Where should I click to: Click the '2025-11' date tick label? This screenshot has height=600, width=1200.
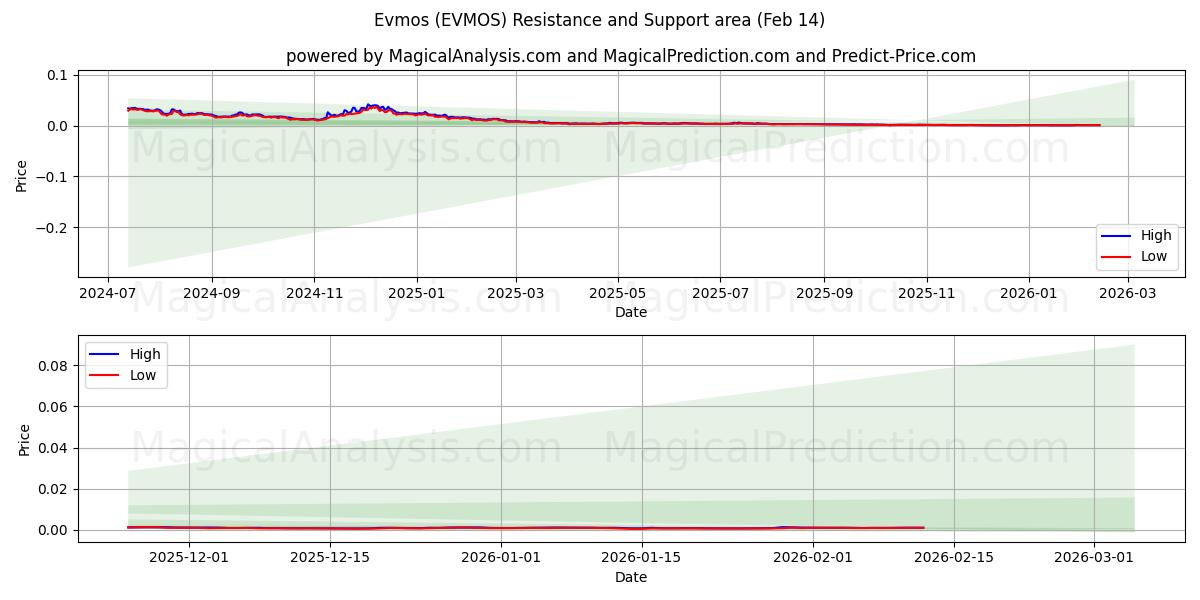[x=926, y=294]
